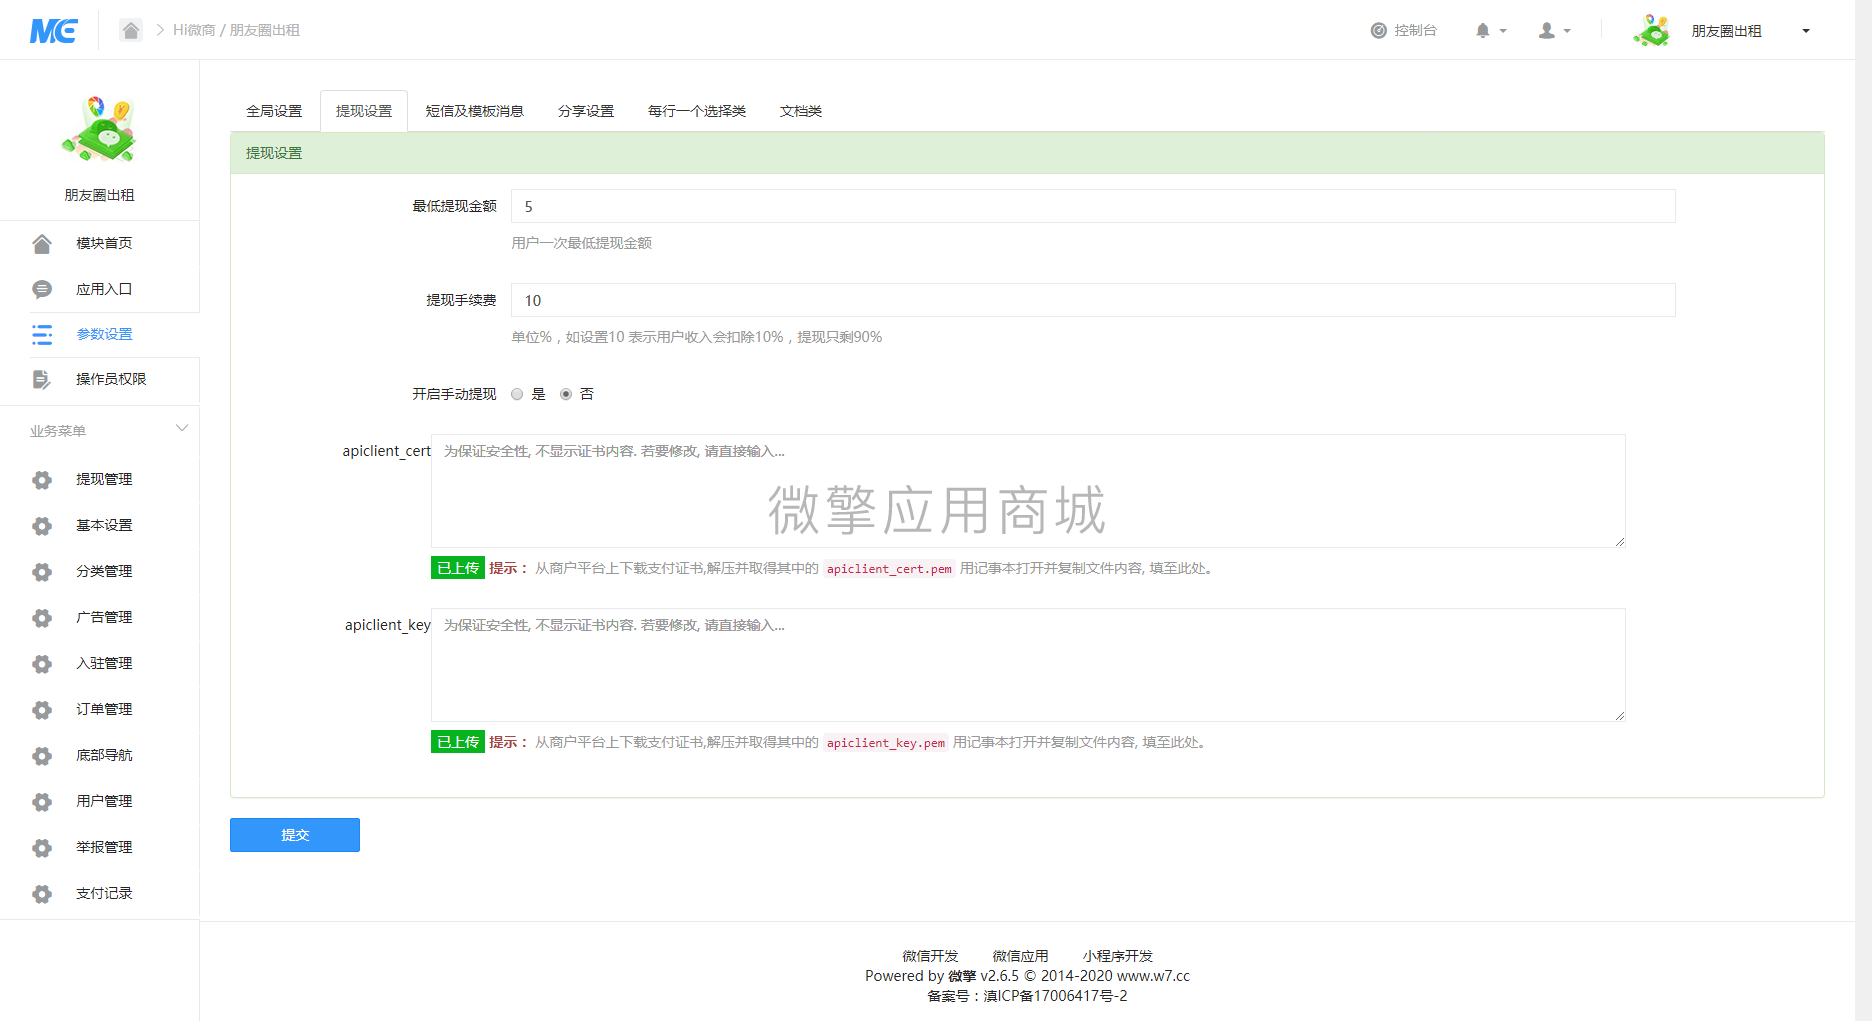Viewport: 1872px width, 1021px height.
Task: Click the 操作员权限 document icon
Action: click(42, 380)
